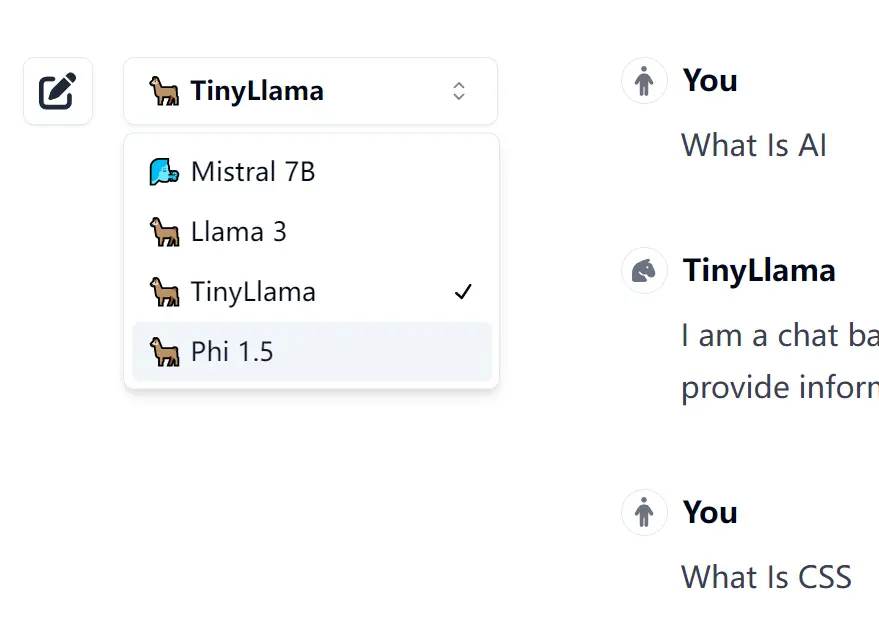
Task: Click the llama icon next to Llama 3
Action: (164, 231)
